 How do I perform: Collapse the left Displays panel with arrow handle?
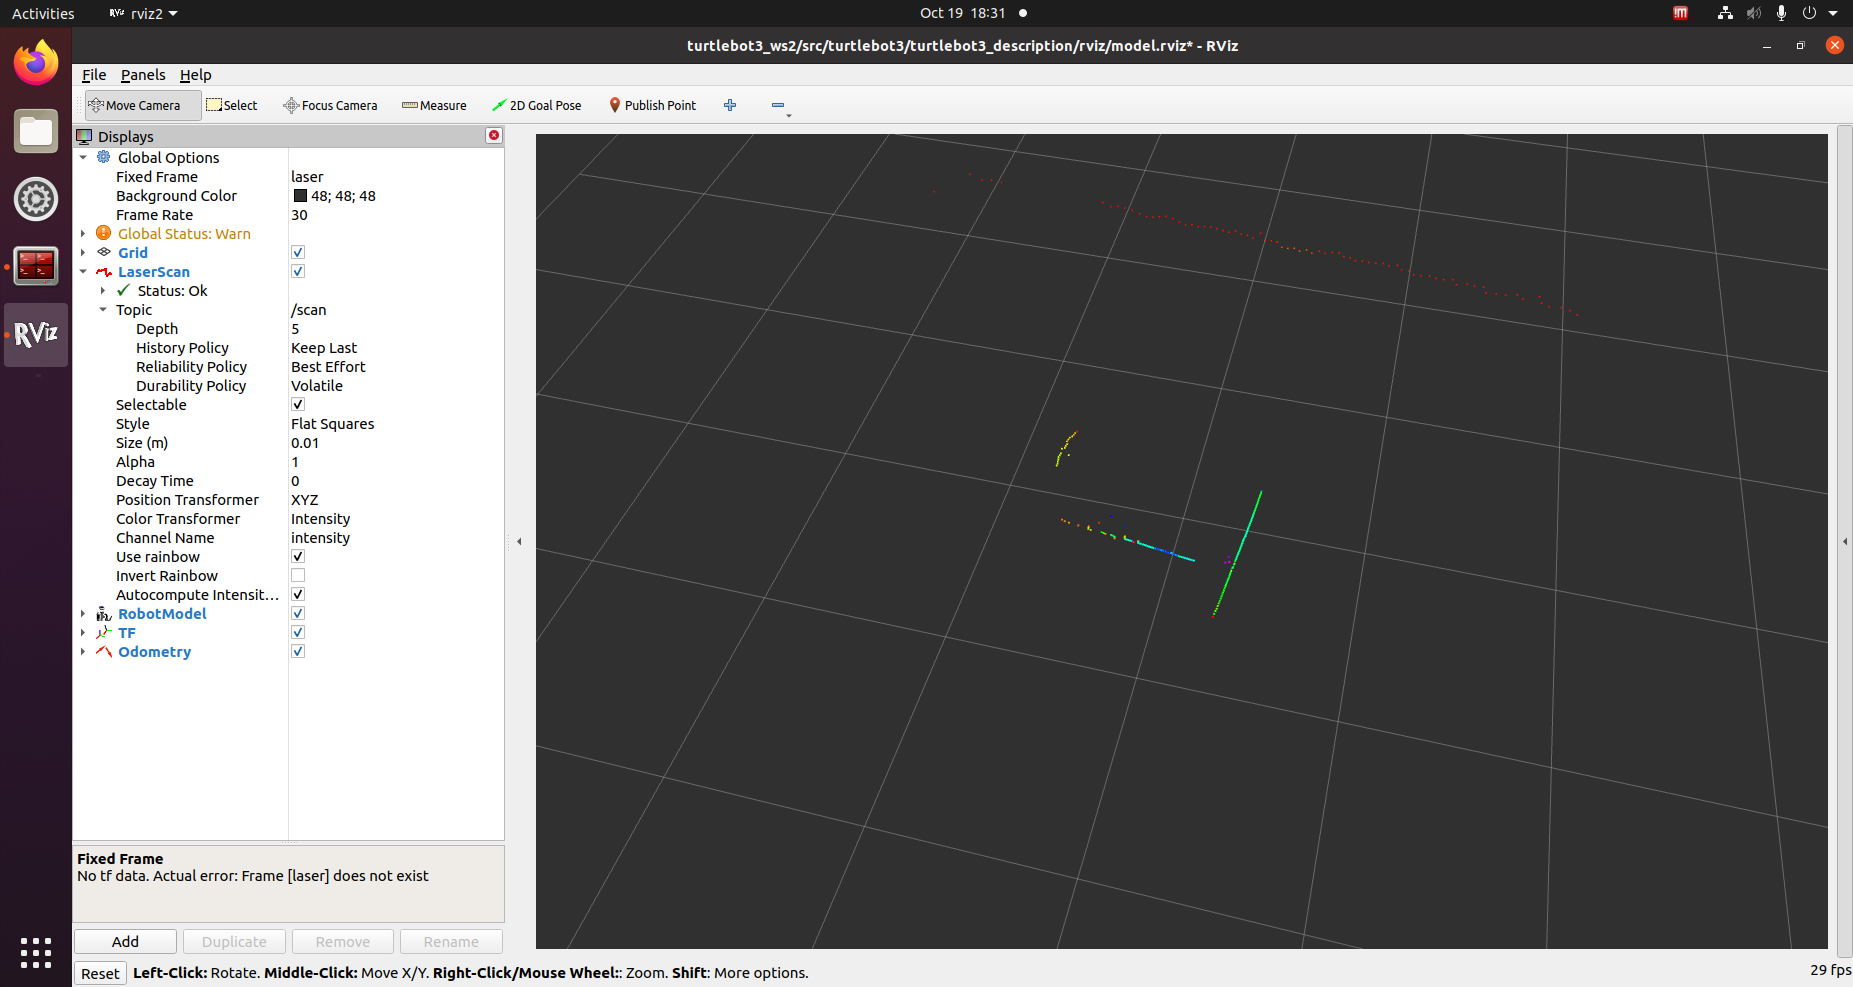click(x=519, y=541)
